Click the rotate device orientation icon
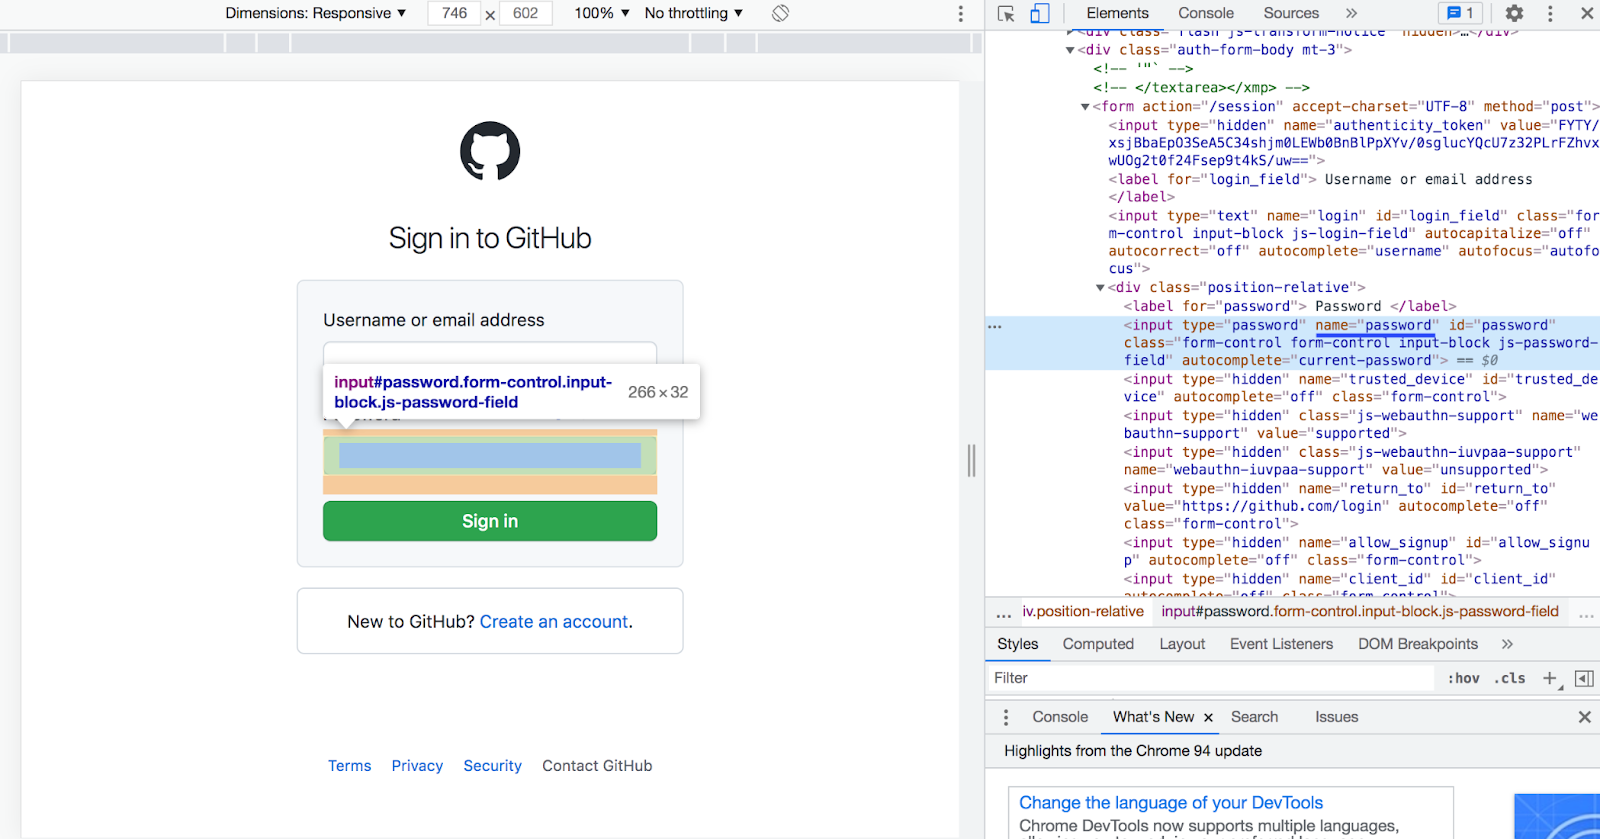The height and width of the screenshot is (839, 1600). [781, 13]
